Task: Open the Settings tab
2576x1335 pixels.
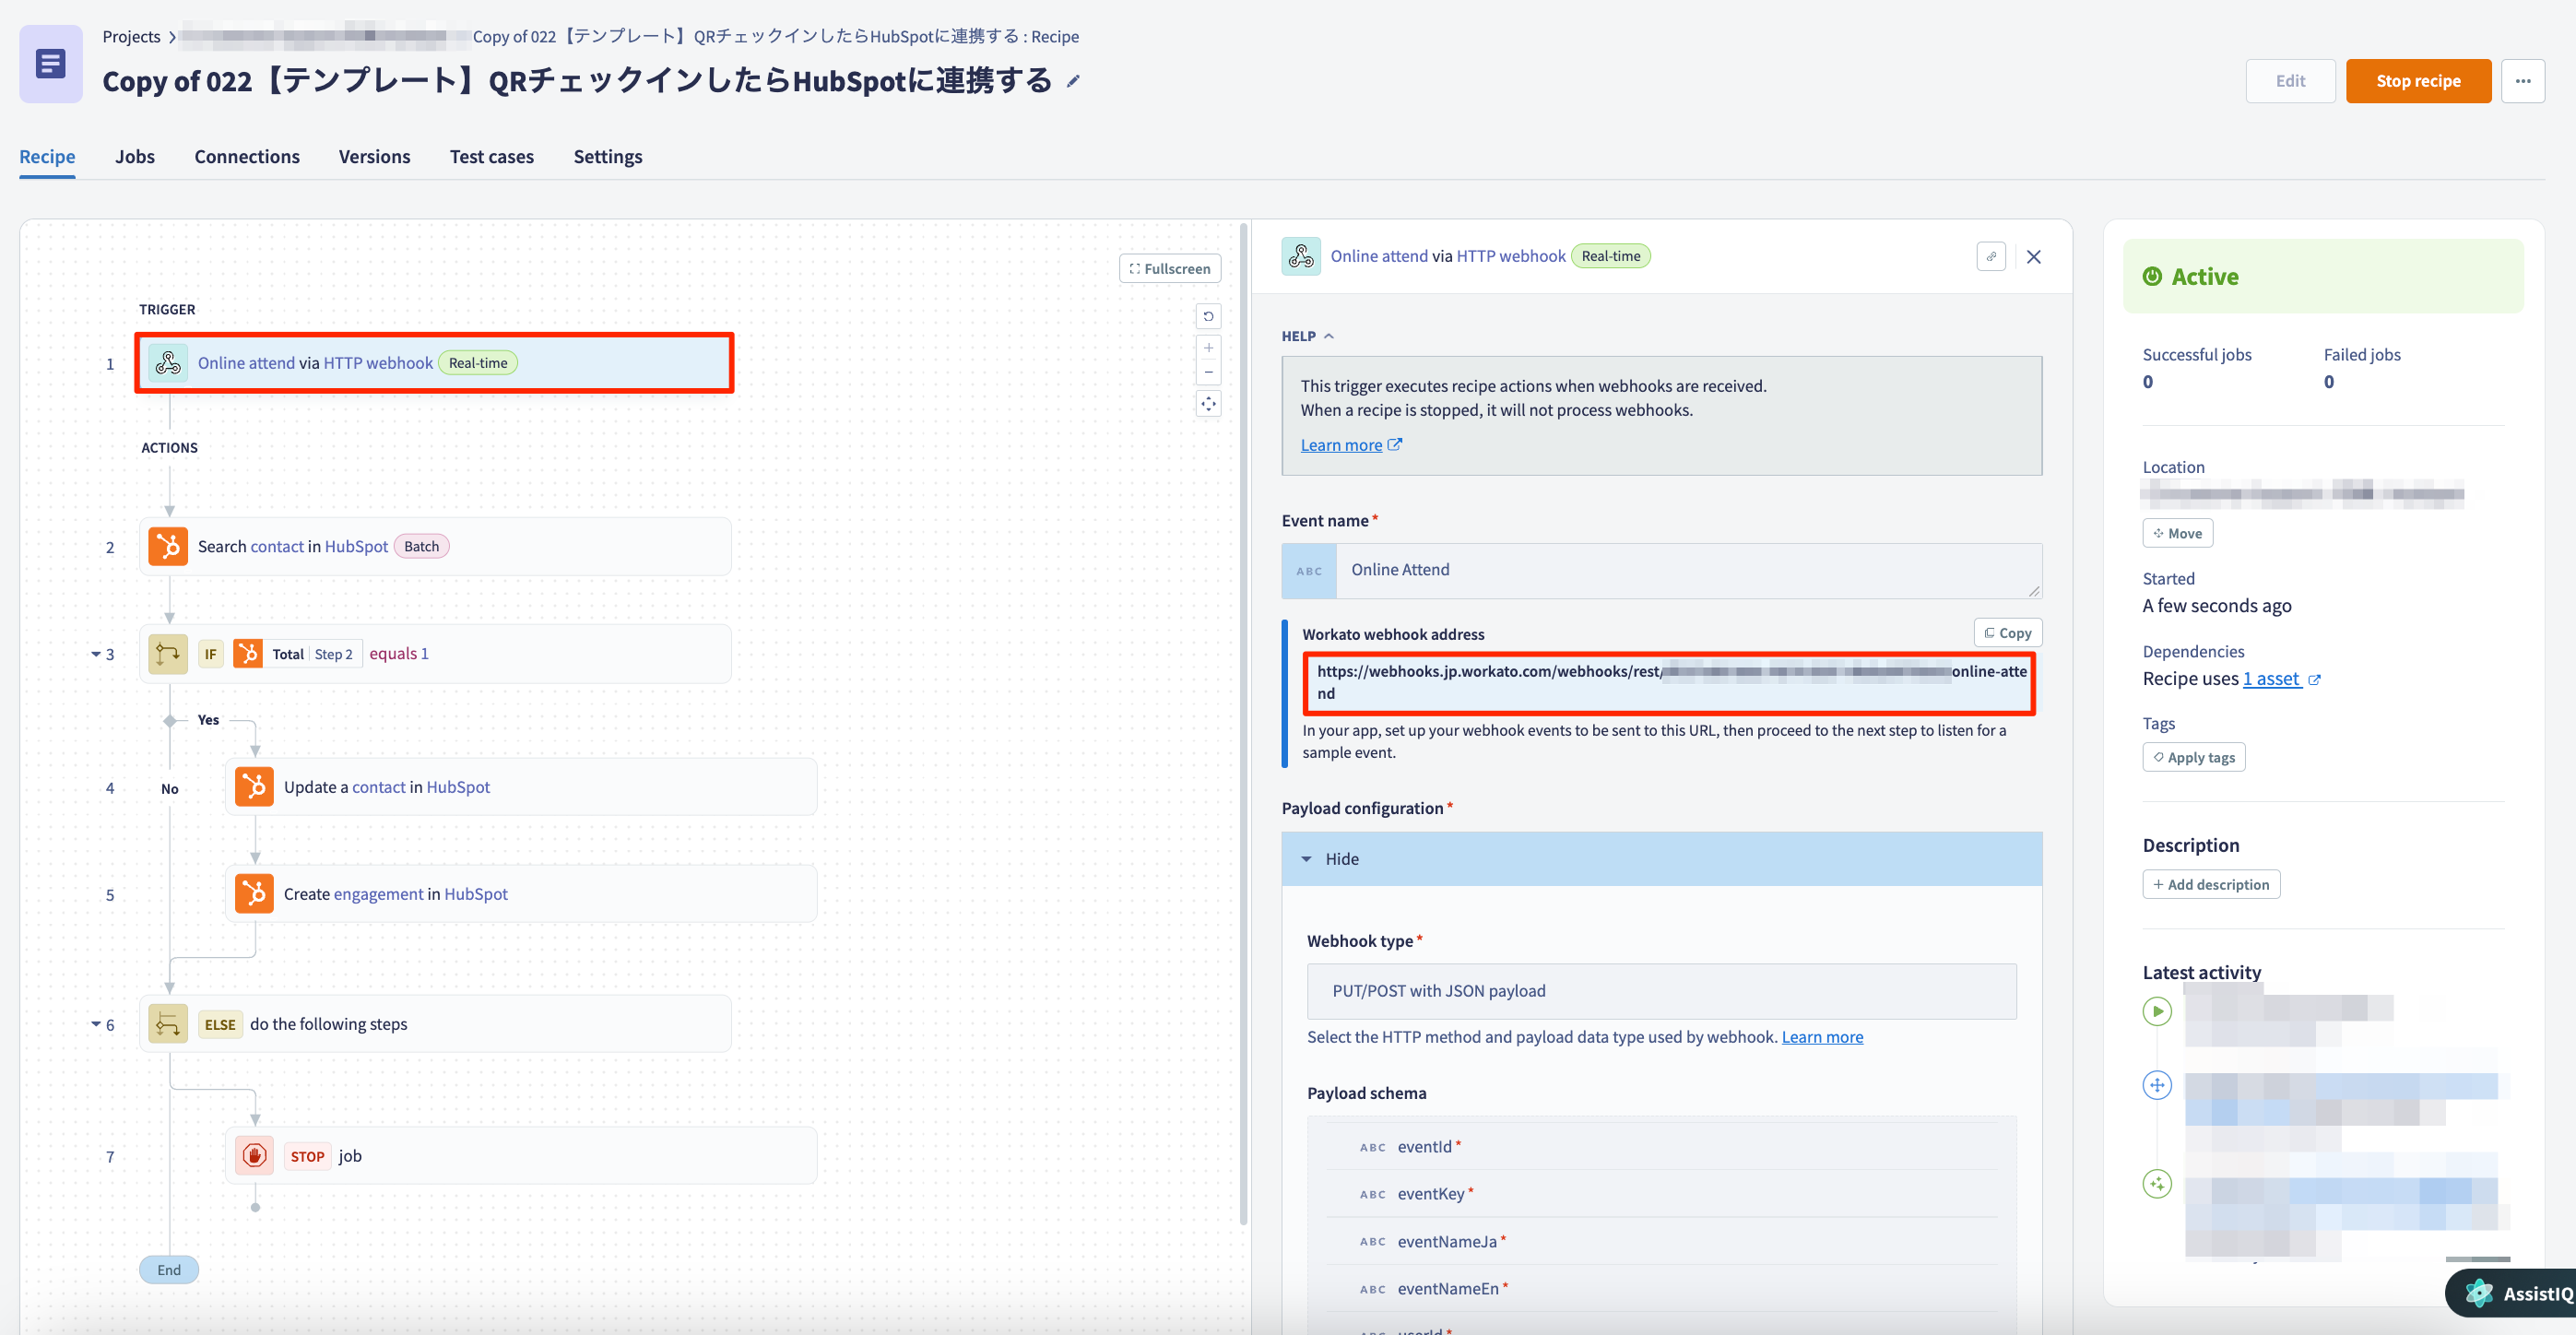Action: pyautogui.click(x=608, y=157)
